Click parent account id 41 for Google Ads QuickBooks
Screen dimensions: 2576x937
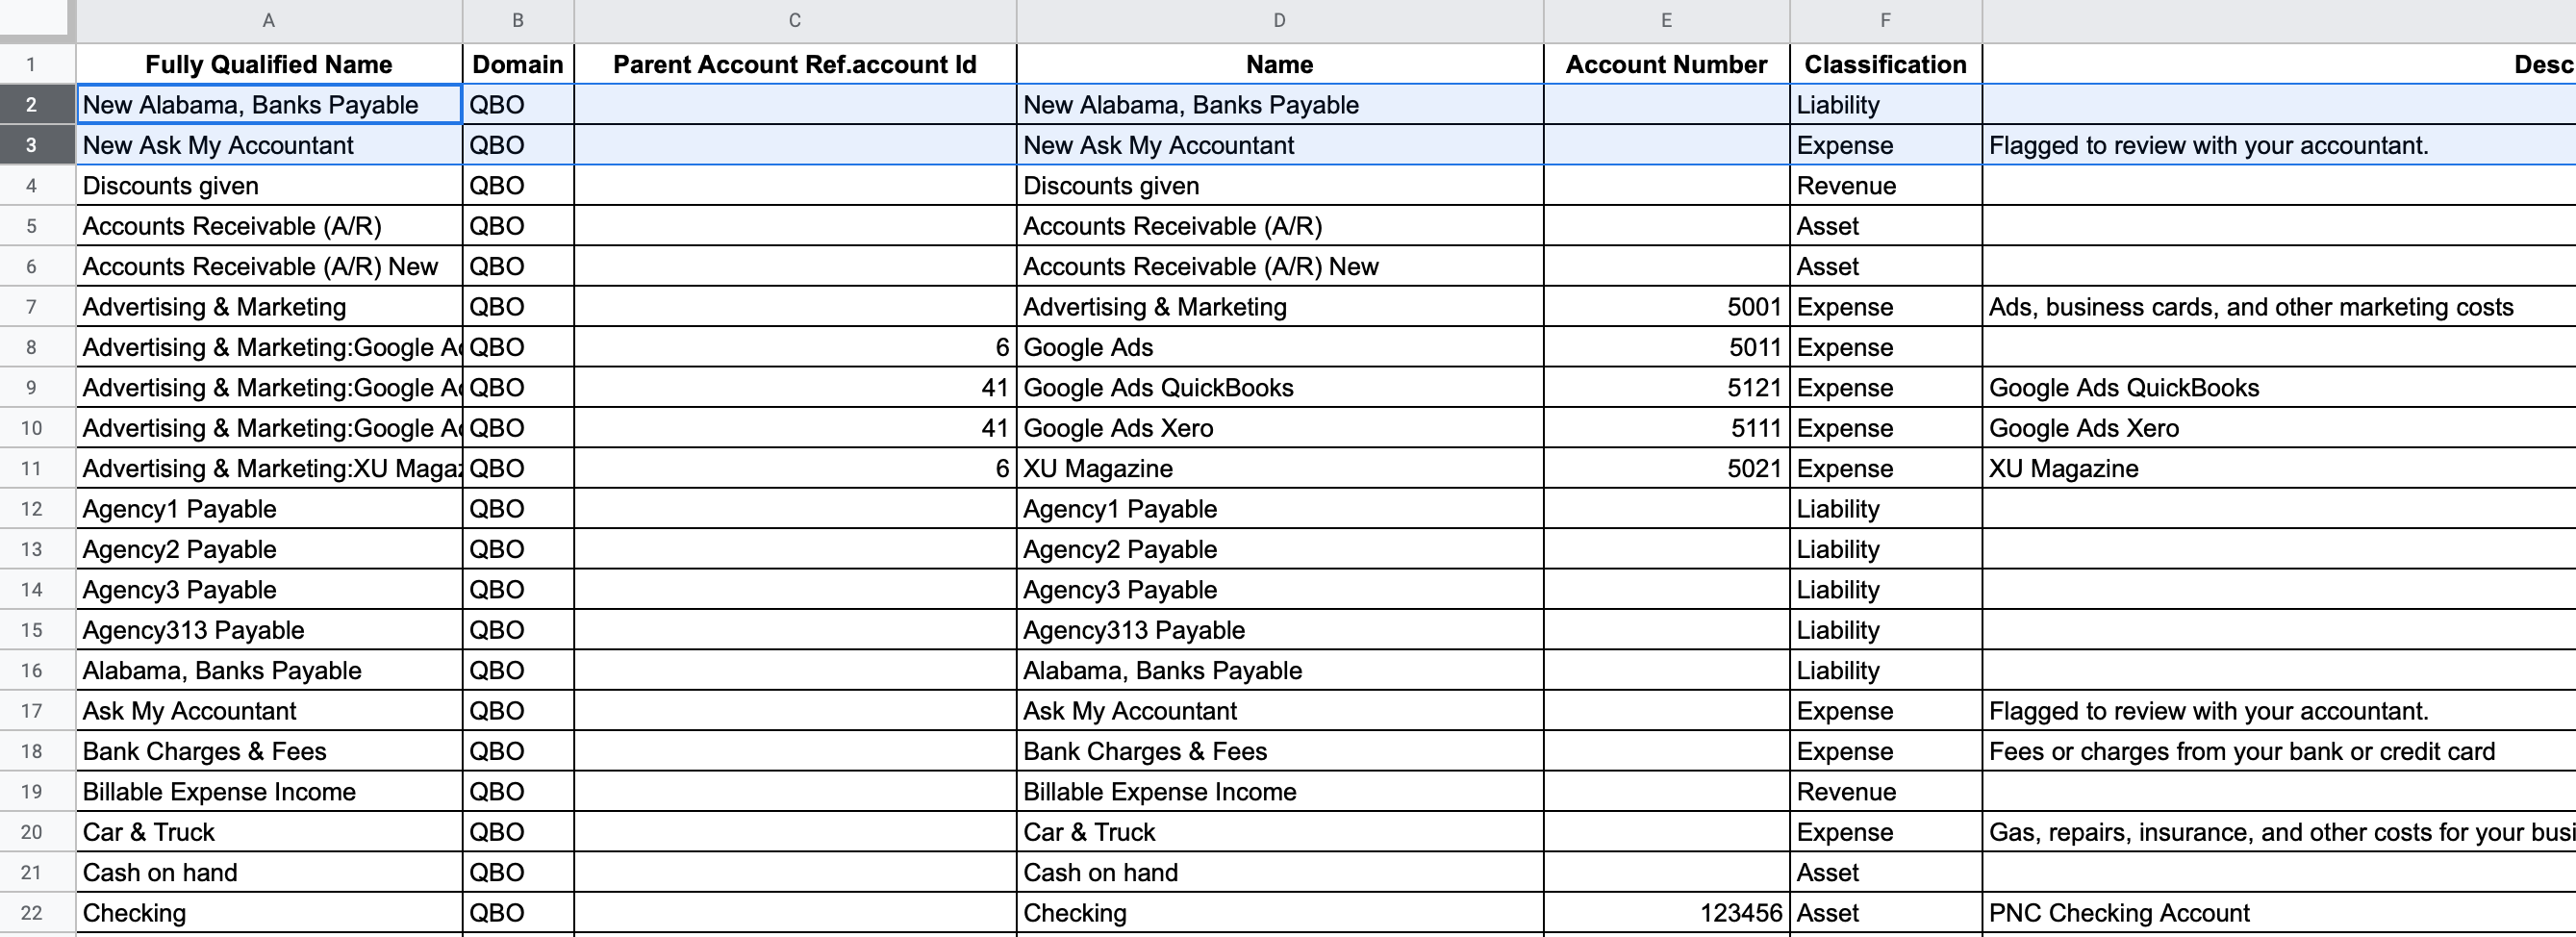[x=795, y=388]
